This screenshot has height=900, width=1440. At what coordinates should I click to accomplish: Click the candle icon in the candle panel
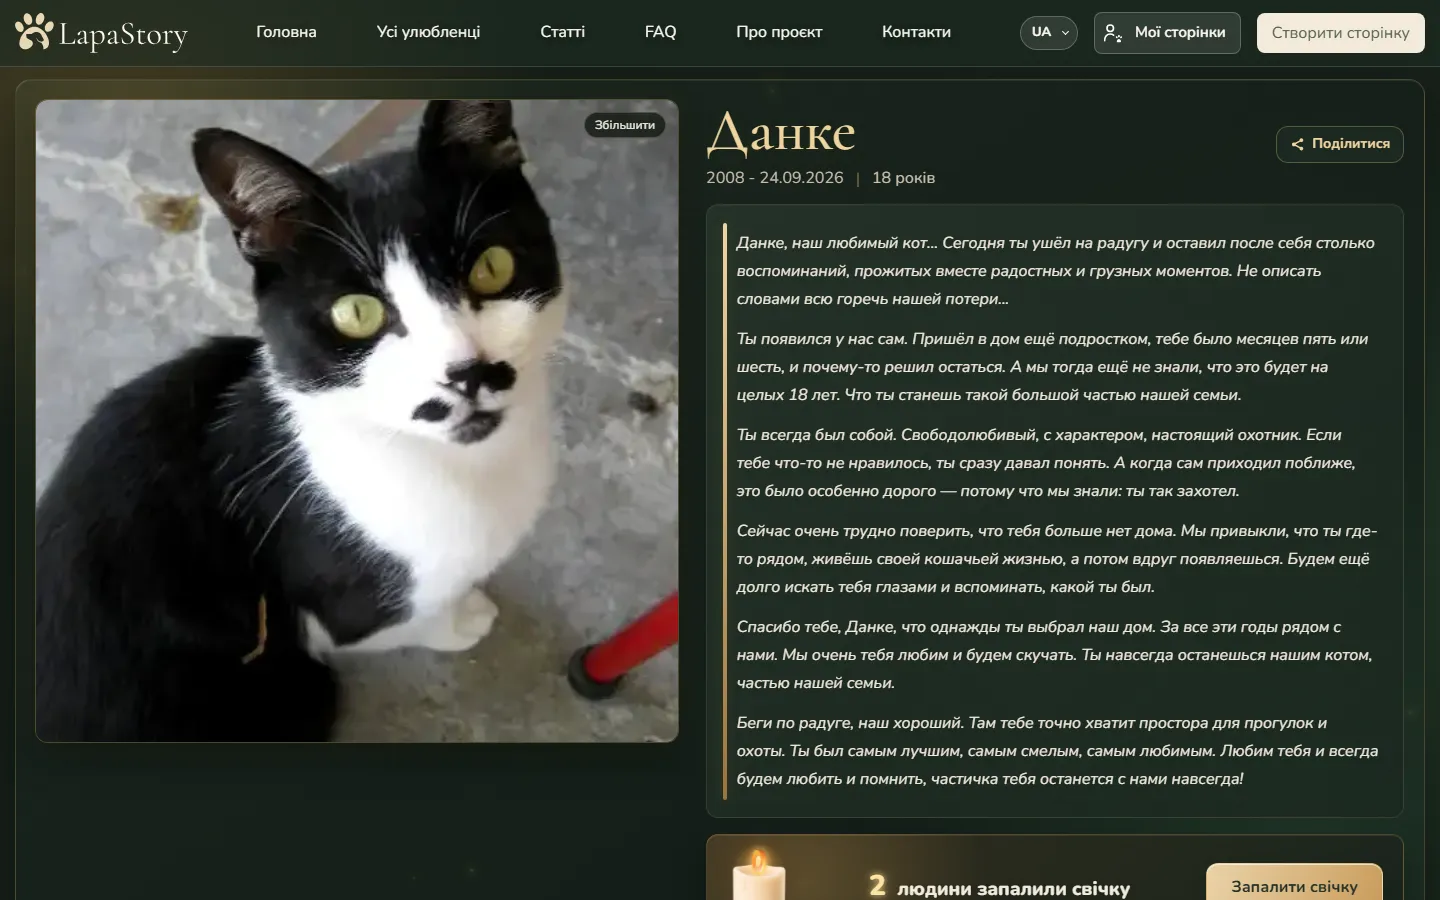759,876
